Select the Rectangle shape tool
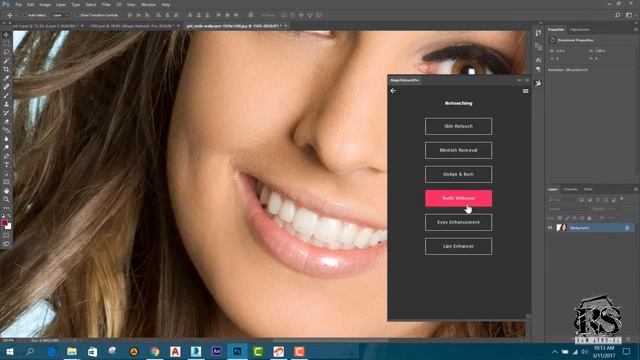 pos(6,182)
